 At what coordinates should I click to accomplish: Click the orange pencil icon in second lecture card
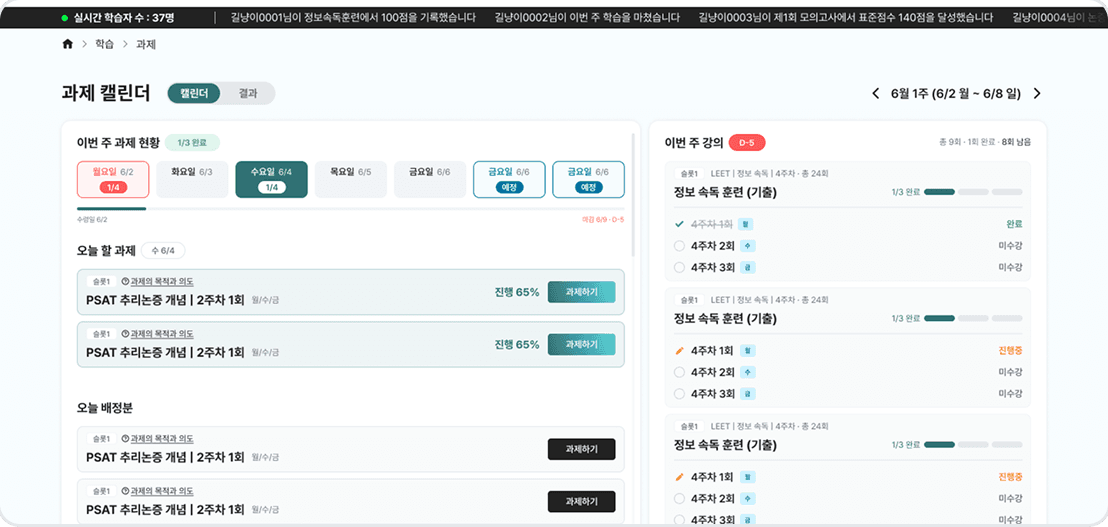pyautogui.click(x=680, y=350)
